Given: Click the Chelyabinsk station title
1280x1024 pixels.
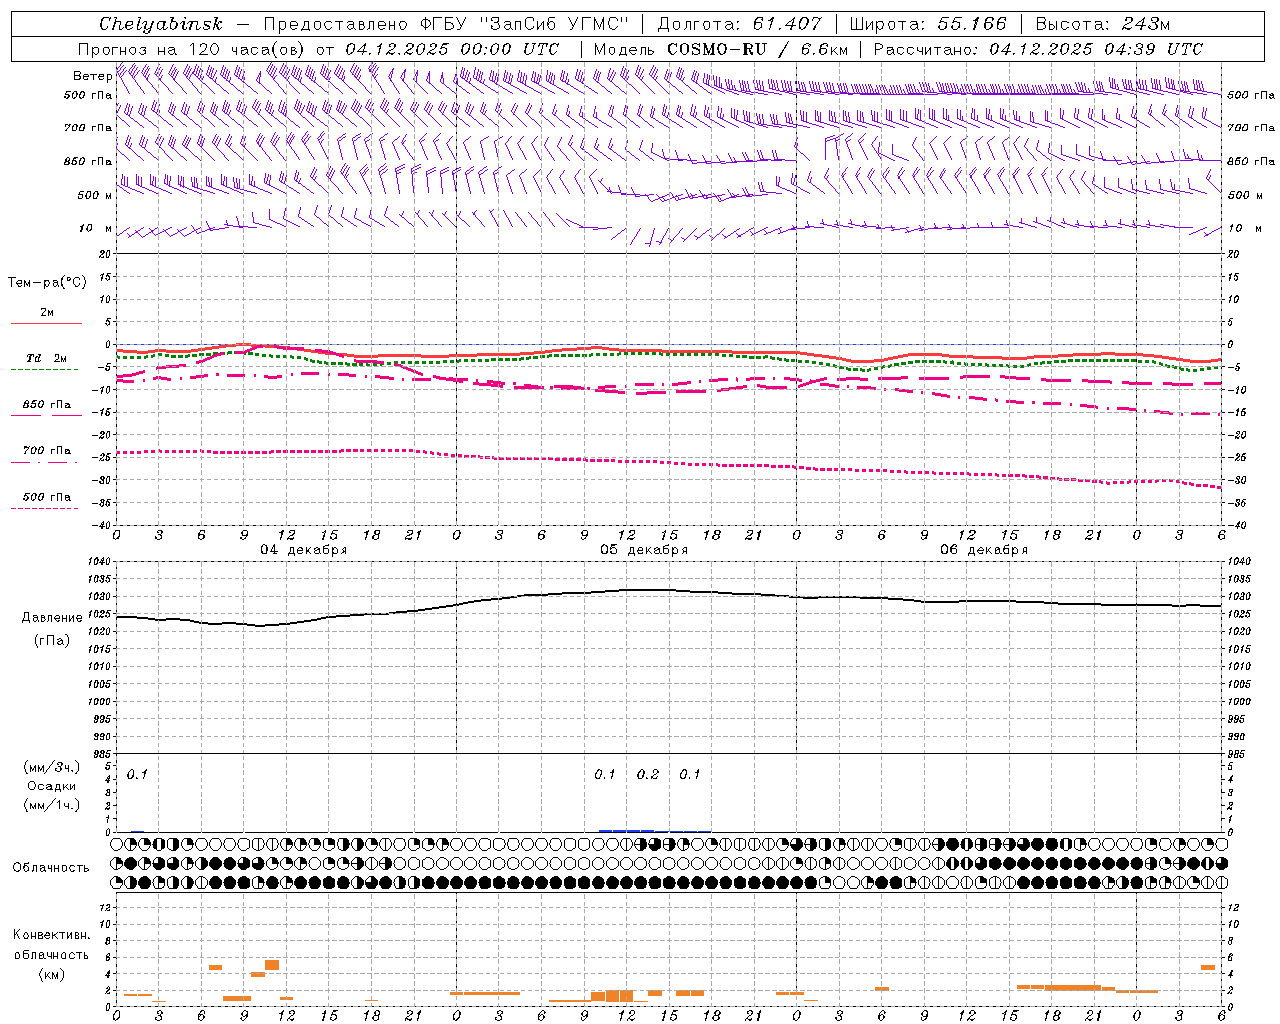Looking at the screenshot, I should tap(161, 24).
